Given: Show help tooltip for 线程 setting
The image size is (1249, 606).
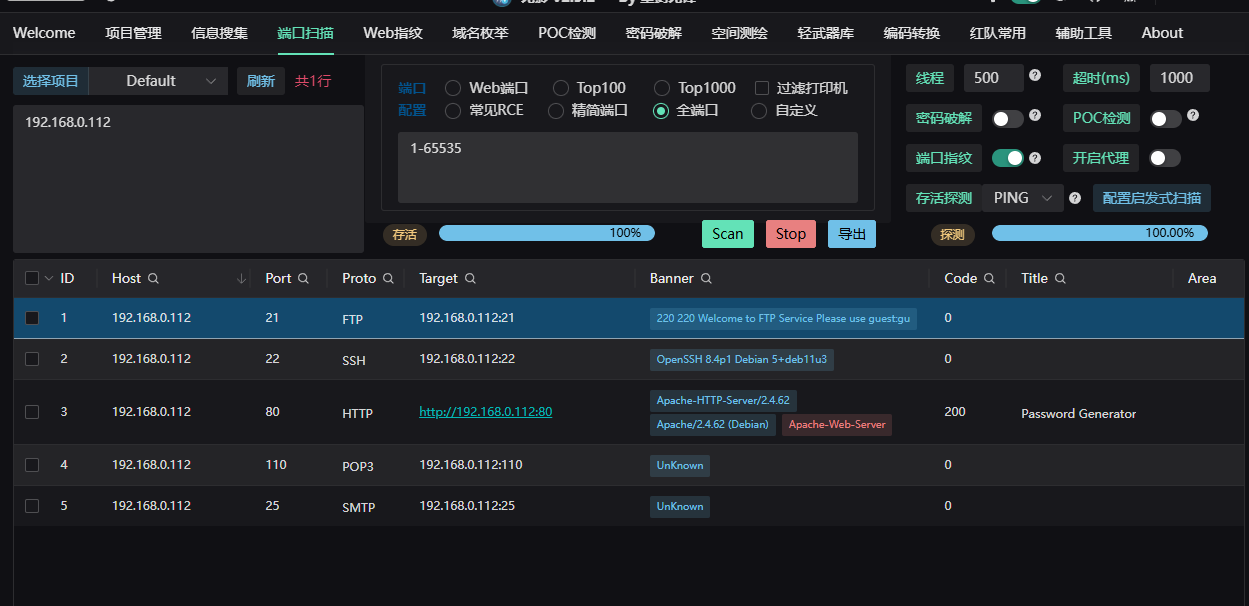Looking at the screenshot, I should [1035, 75].
